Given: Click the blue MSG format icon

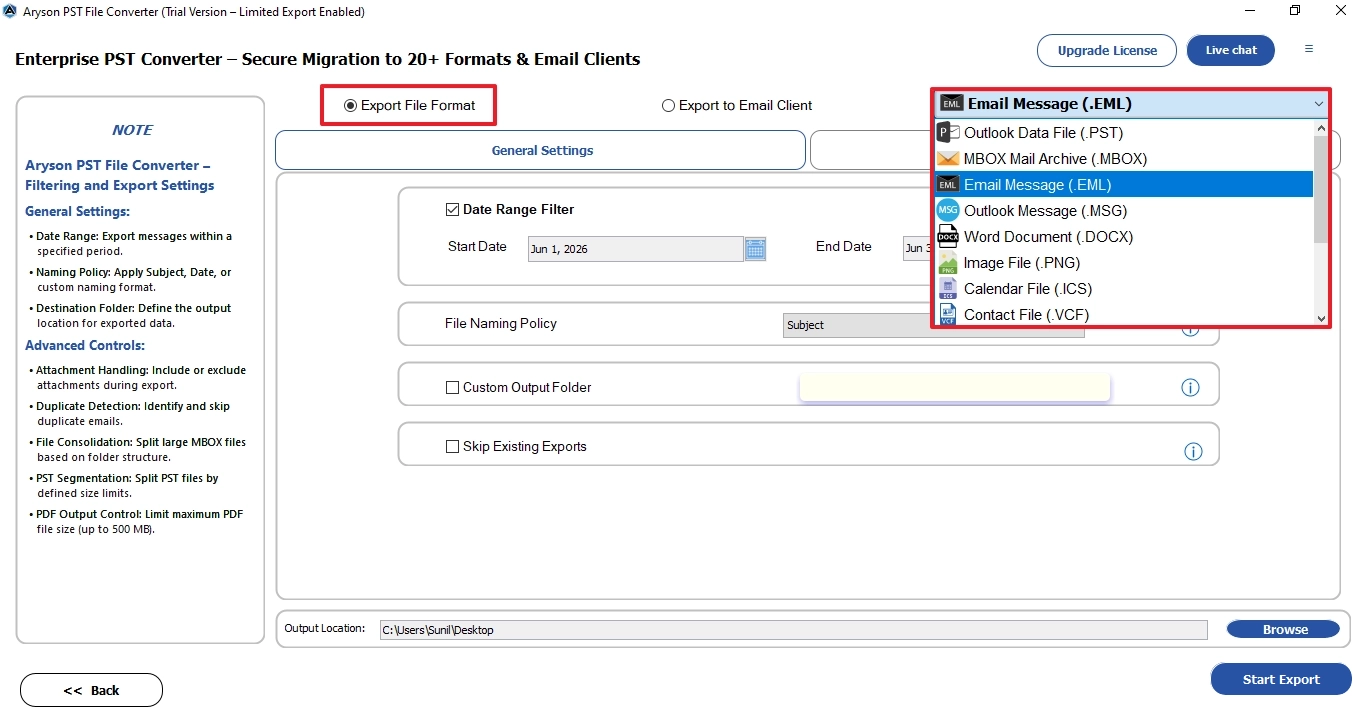Looking at the screenshot, I should point(947,210).
